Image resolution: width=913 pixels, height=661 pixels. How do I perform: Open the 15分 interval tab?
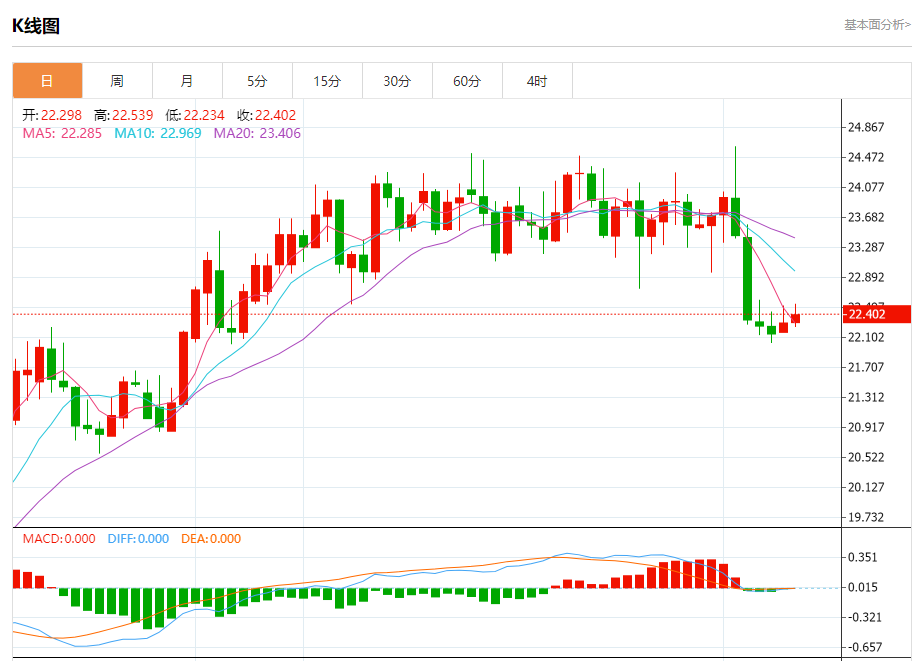[x=327, y=81]
